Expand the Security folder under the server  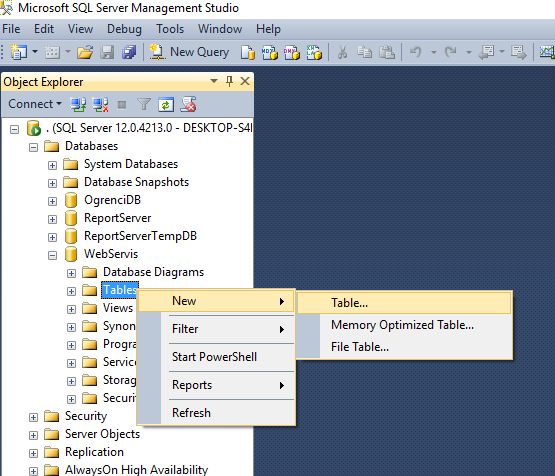(33, 417)
